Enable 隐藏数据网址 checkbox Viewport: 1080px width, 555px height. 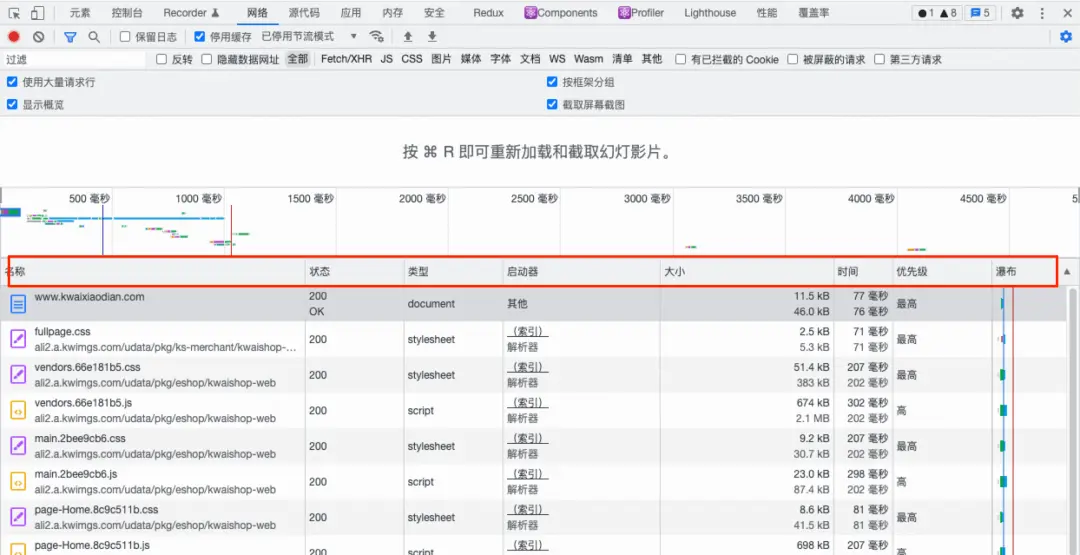pyautogui.click(x=207, y=60)
